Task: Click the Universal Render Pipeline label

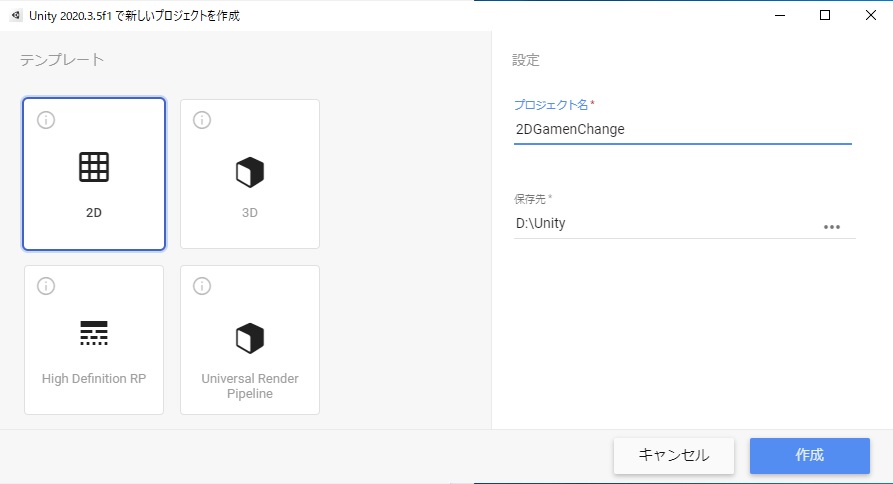Action: pyautogui.click(x=249, y=386)
